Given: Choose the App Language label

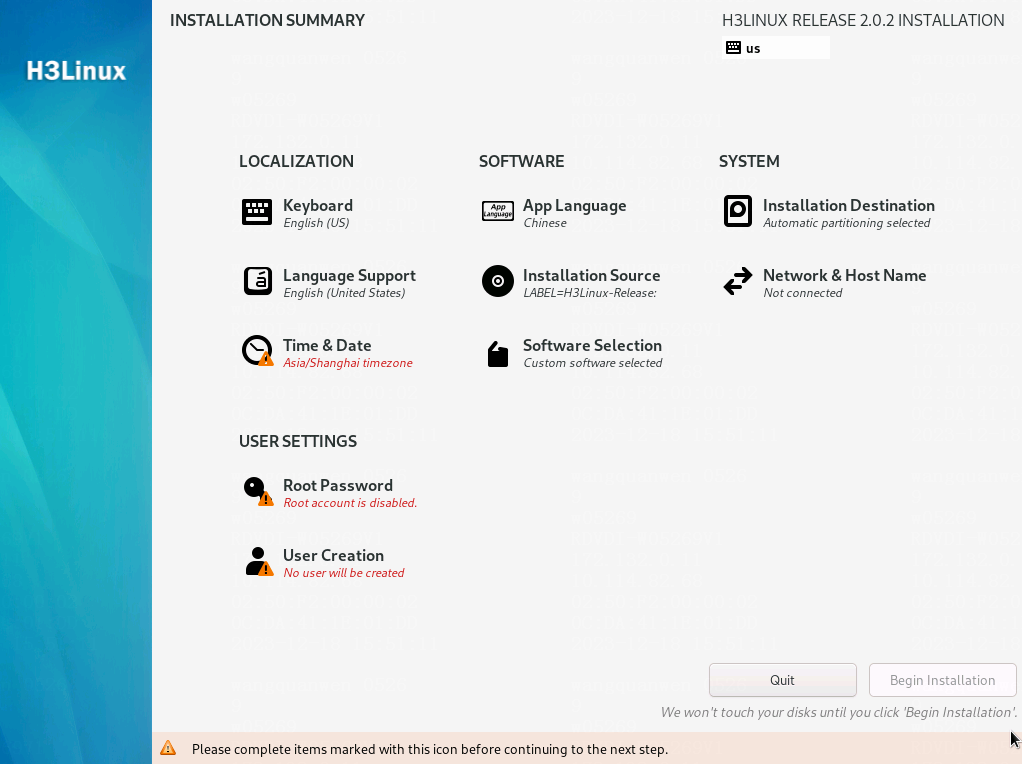Looking at the screenshot, I should point(575,206).
